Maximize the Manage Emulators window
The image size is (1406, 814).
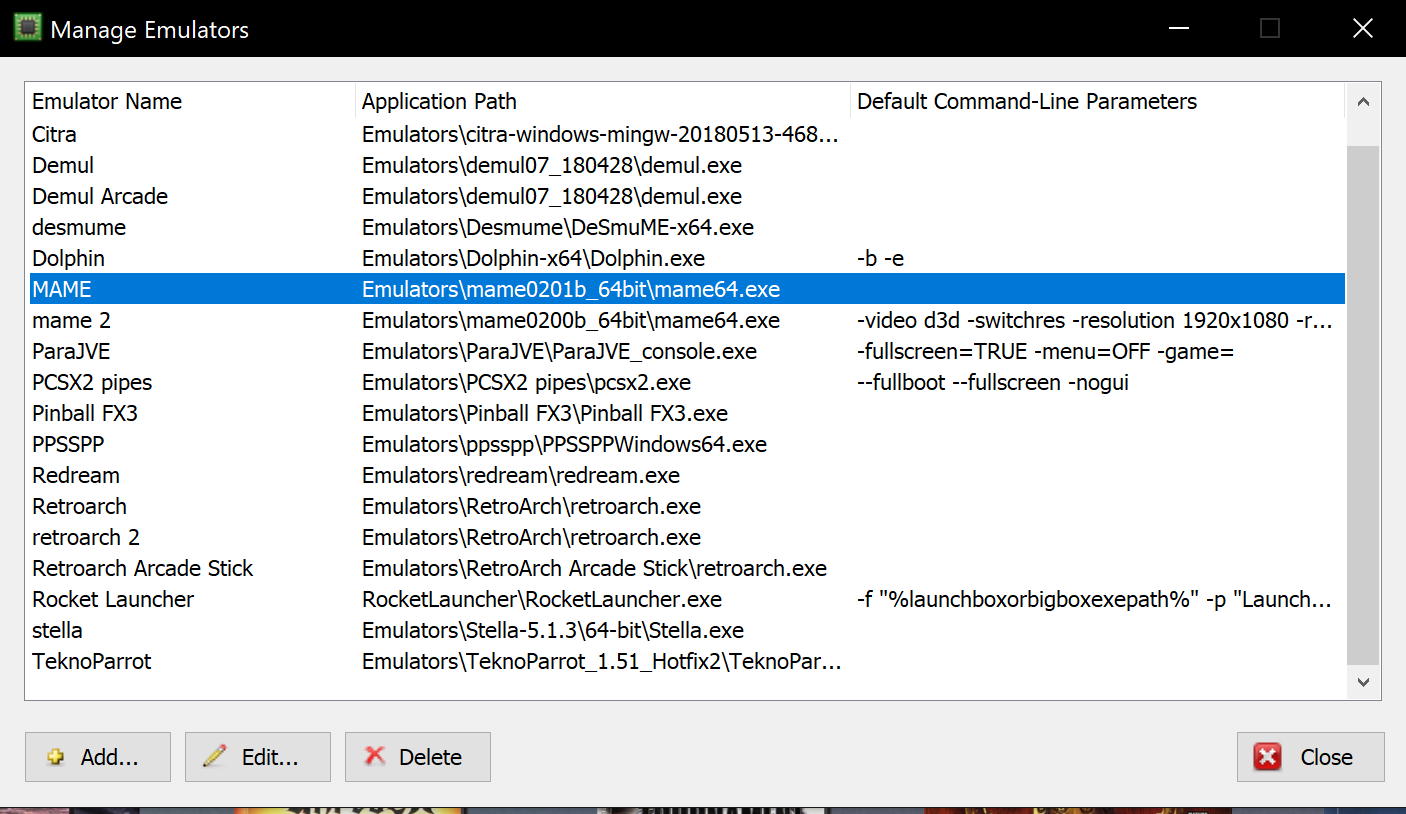click(x=1270, y=28)
